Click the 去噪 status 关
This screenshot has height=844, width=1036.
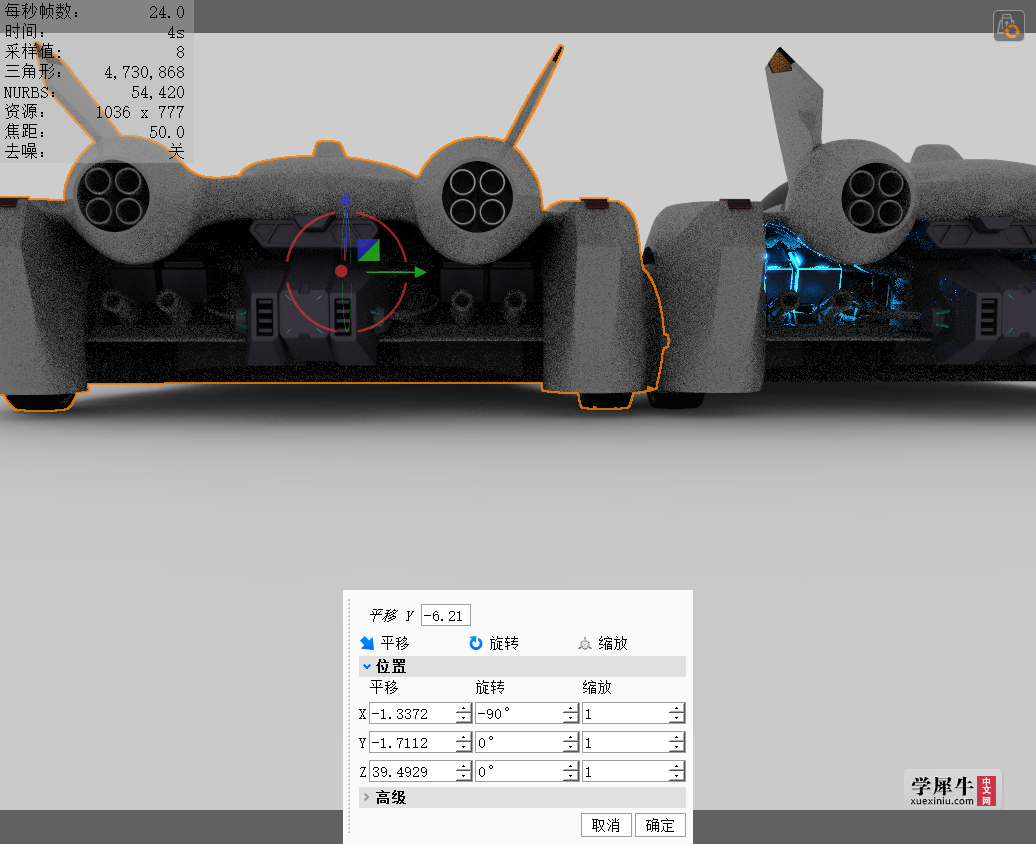tap(176, 152)
